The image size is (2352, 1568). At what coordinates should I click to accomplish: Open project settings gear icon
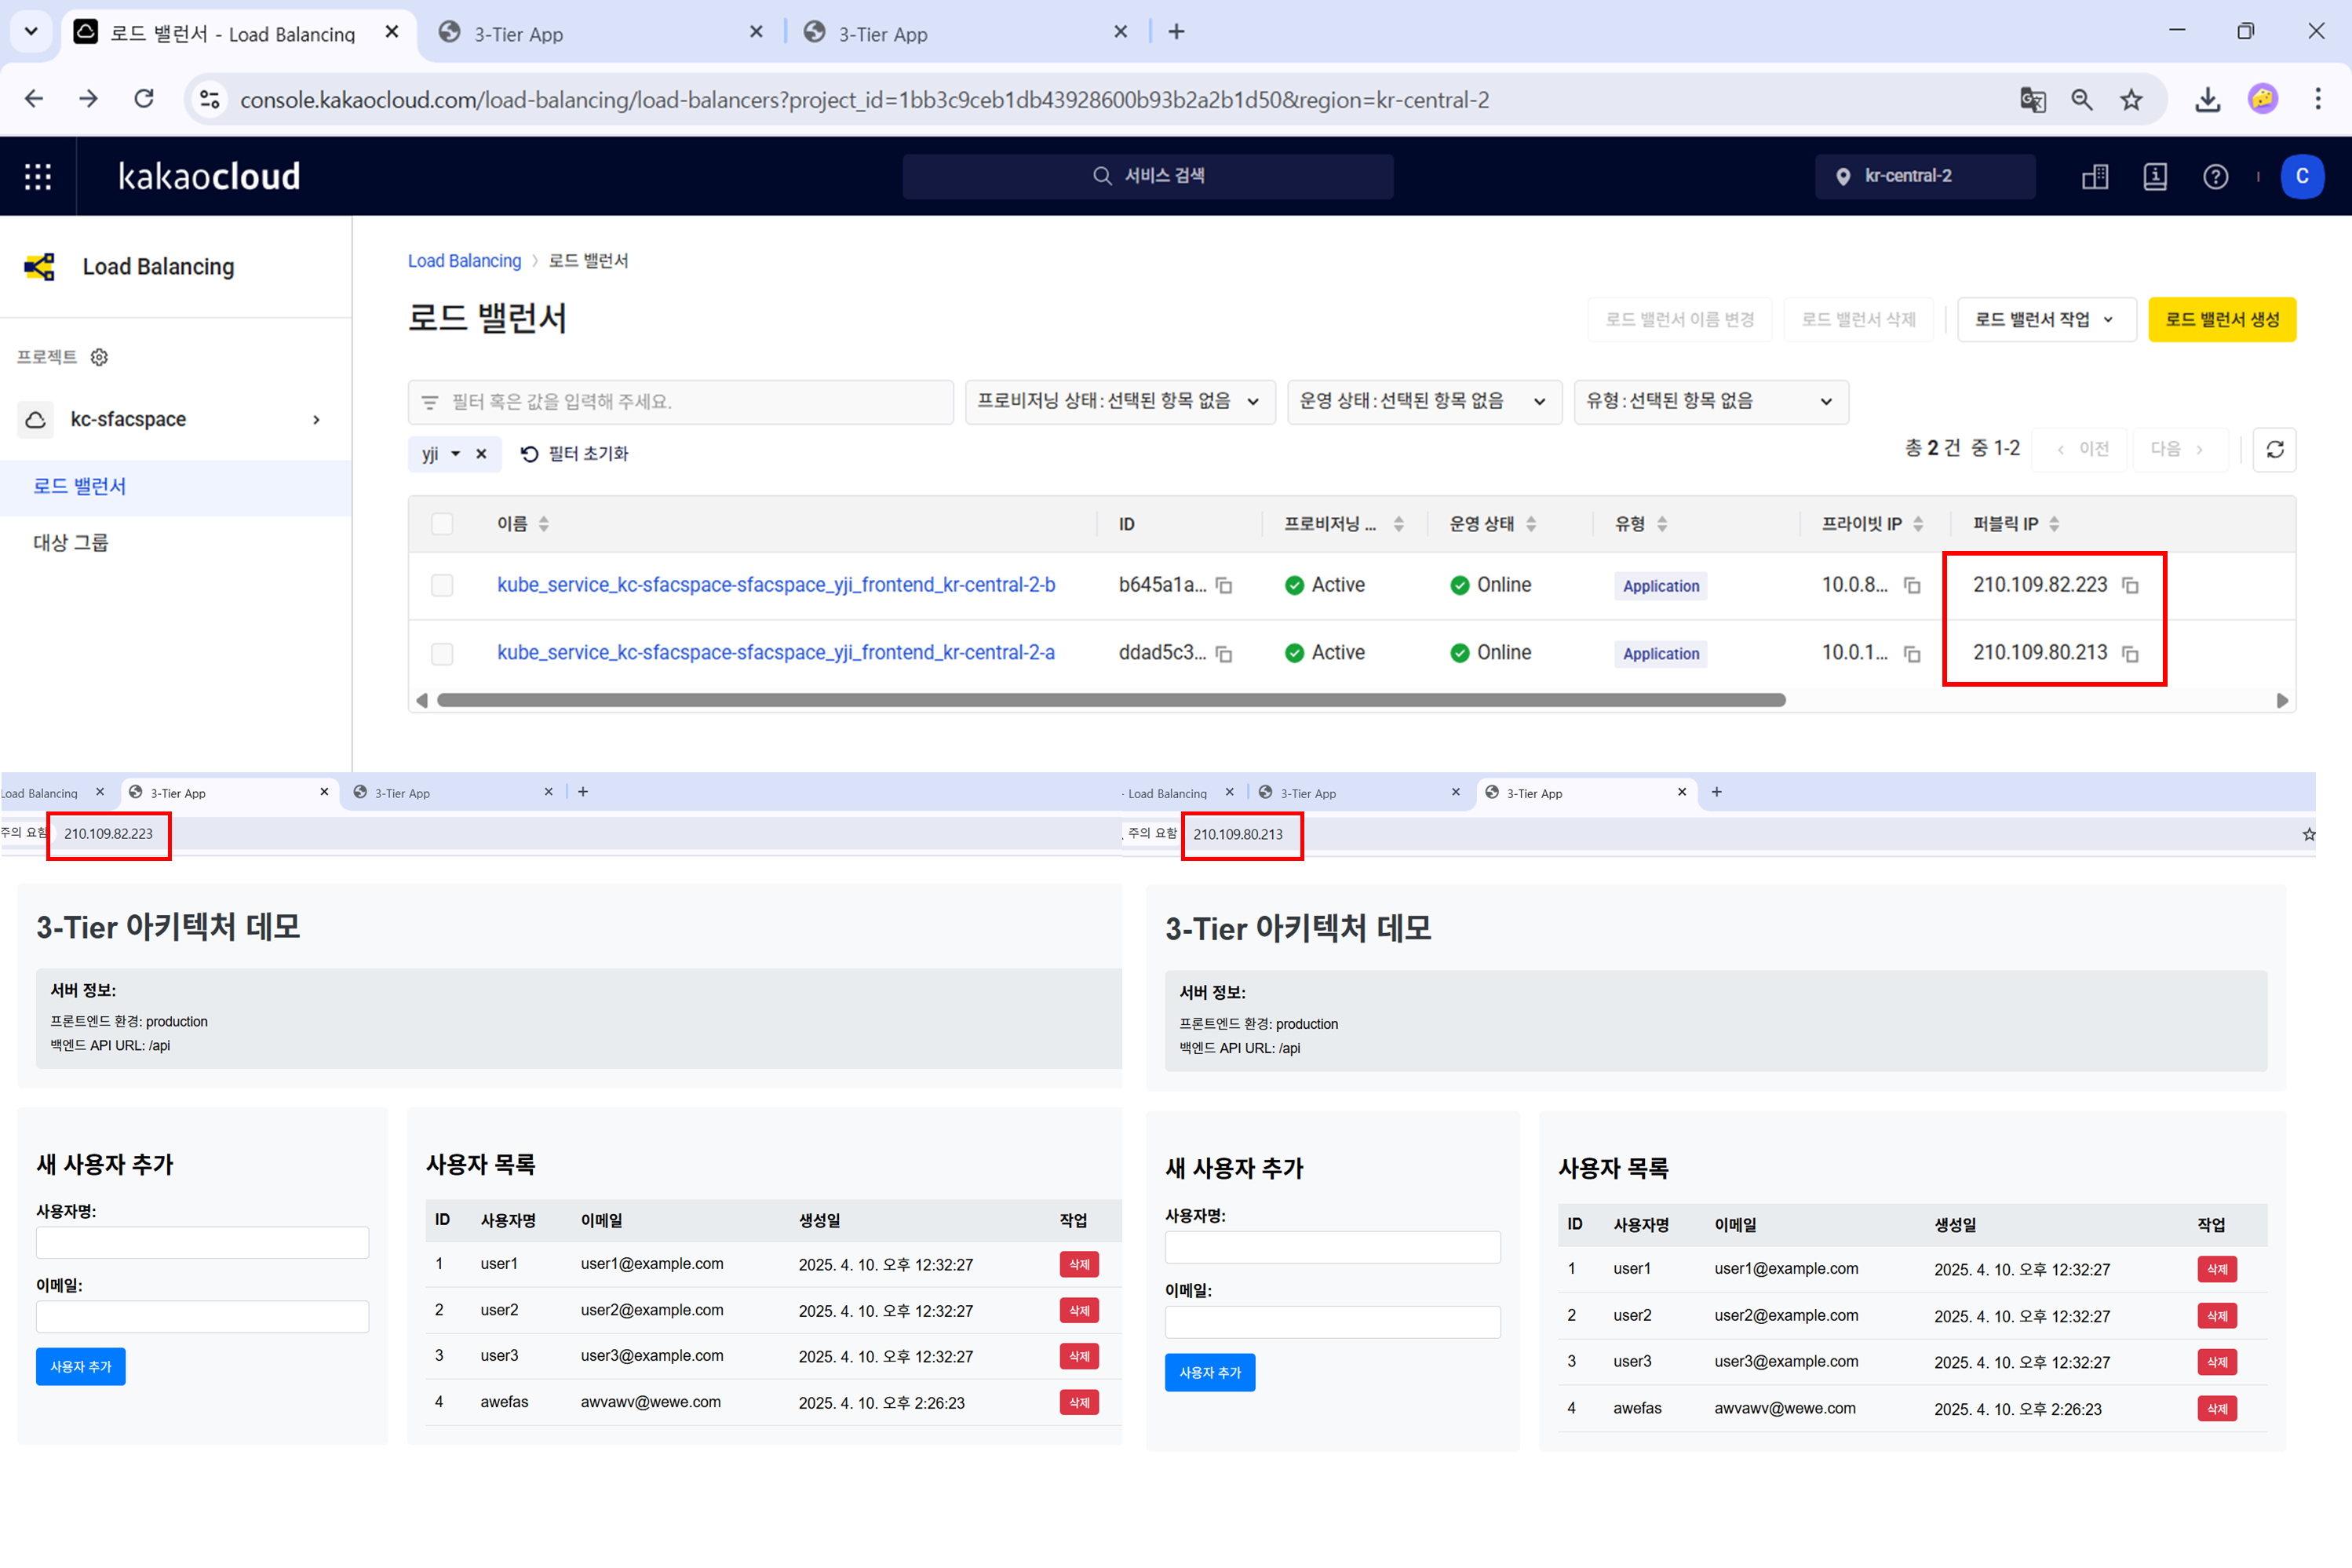point(99,357)
